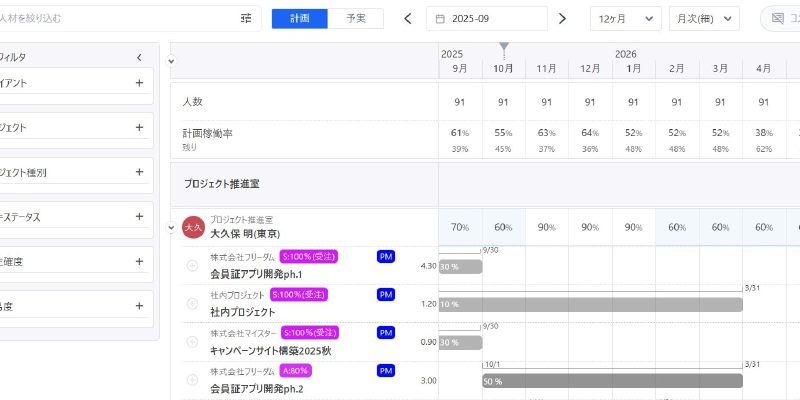Click the add icon beside 会員証アプリ開発ph.1
This screenshot has height=400, width=800.
point(192,265)
